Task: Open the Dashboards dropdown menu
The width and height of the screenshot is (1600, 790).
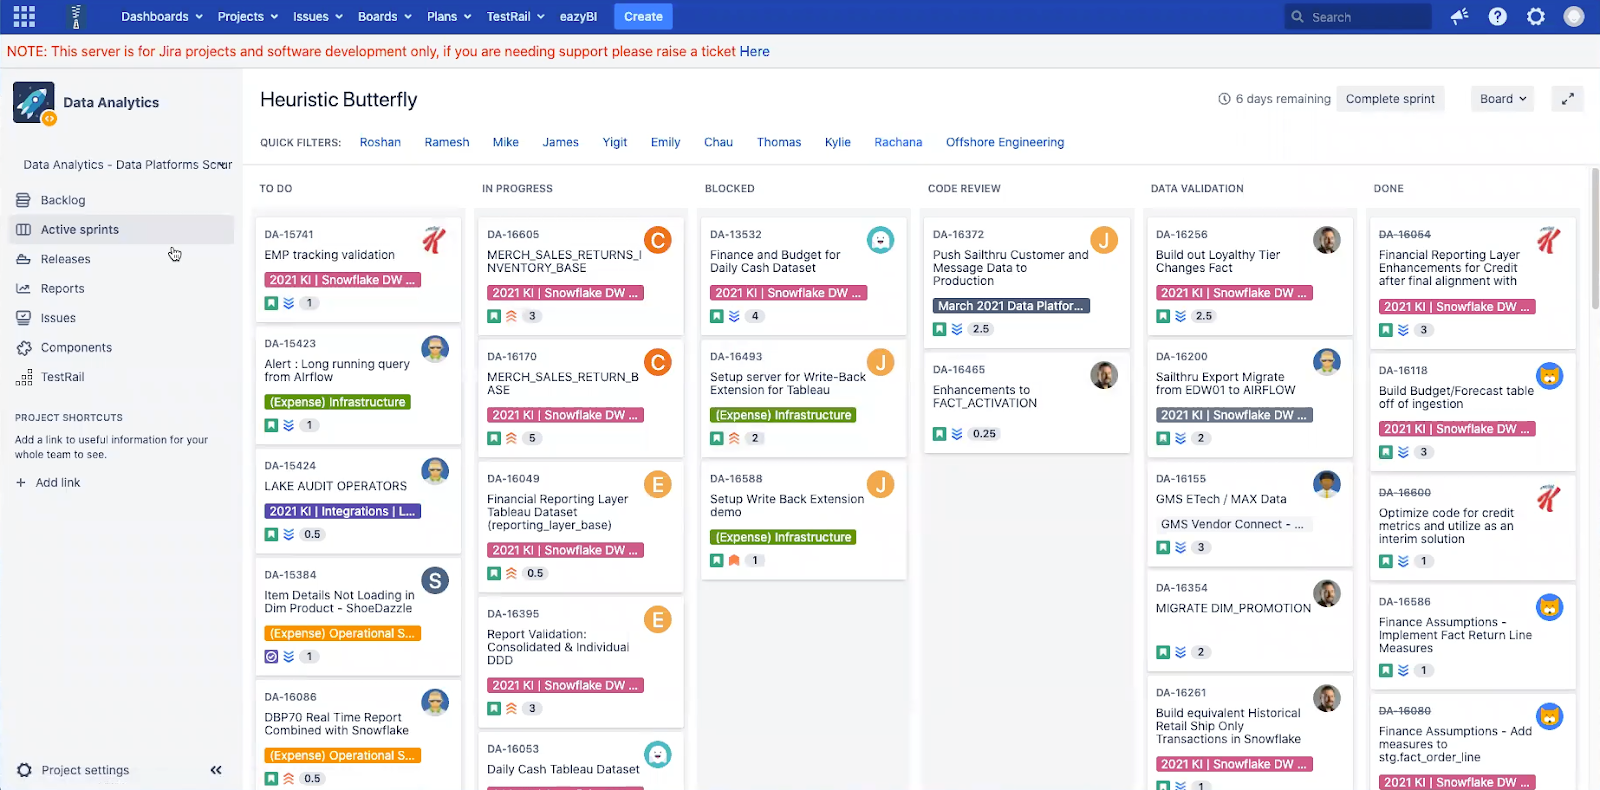Action: (x=162, y=16)
